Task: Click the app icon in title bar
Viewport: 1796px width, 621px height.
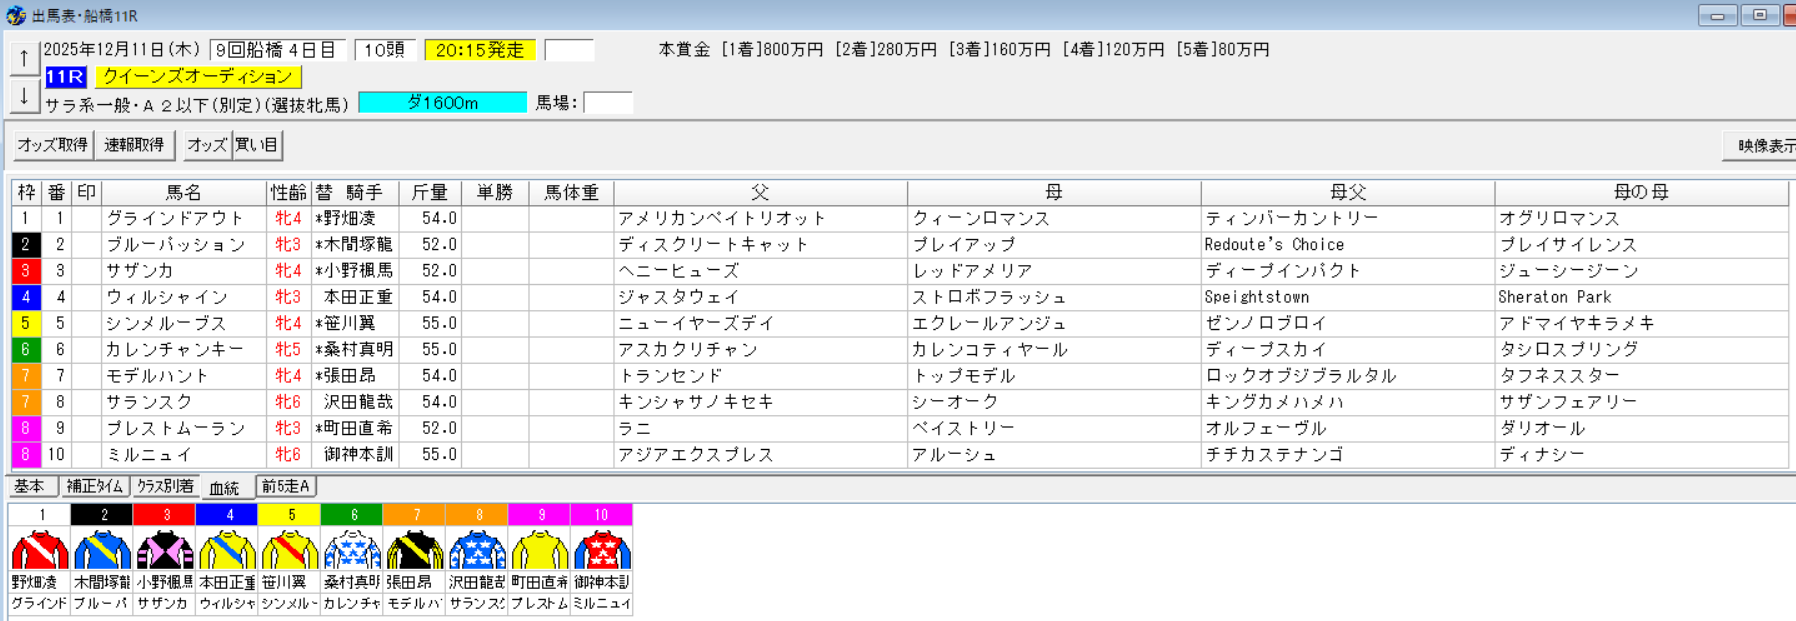Action: (x=16, y=16)
